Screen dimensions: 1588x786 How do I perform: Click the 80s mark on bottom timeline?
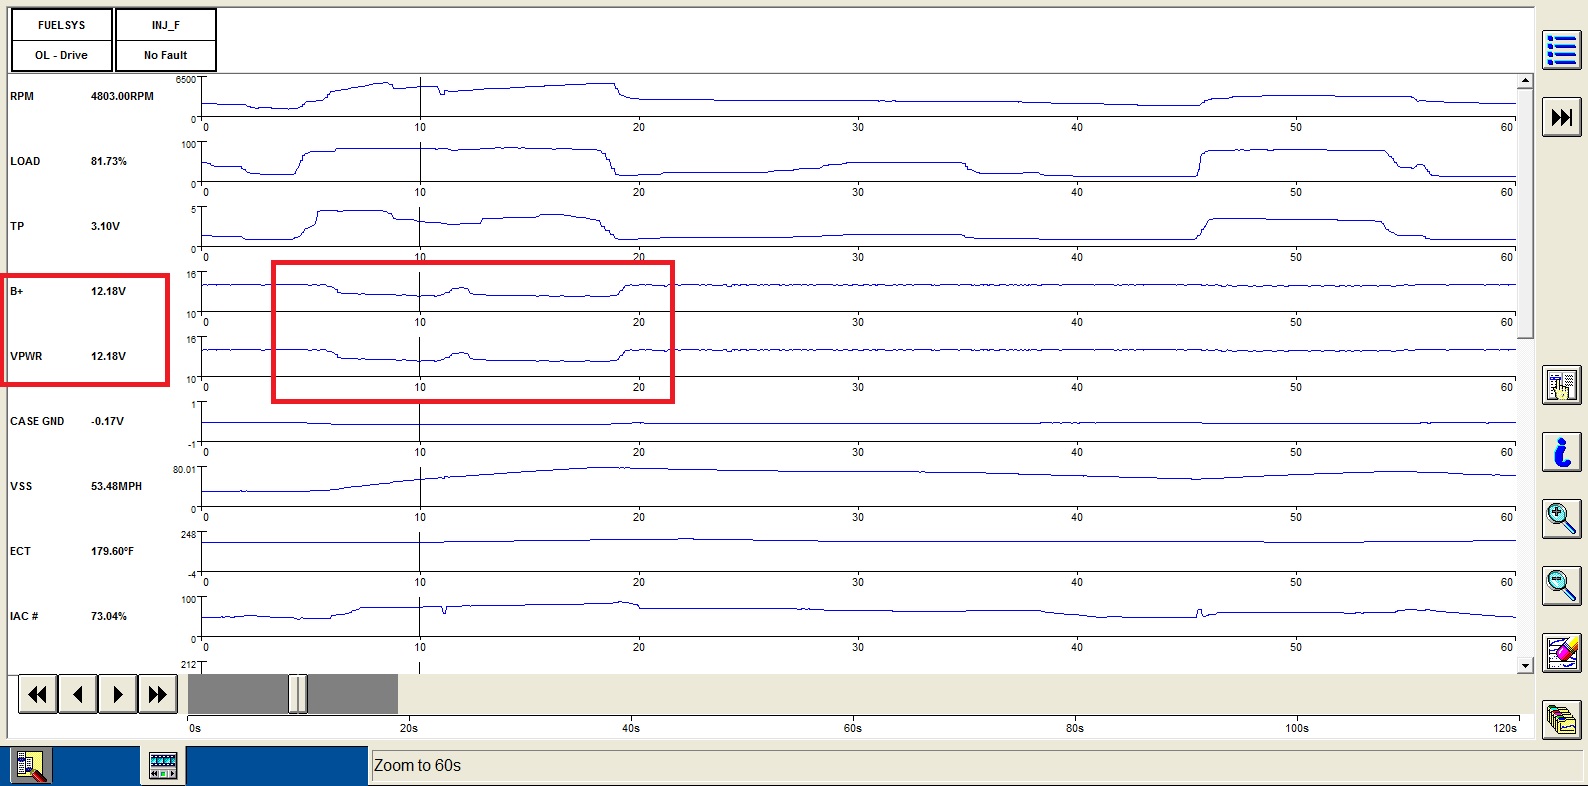tap(1075, 728)
